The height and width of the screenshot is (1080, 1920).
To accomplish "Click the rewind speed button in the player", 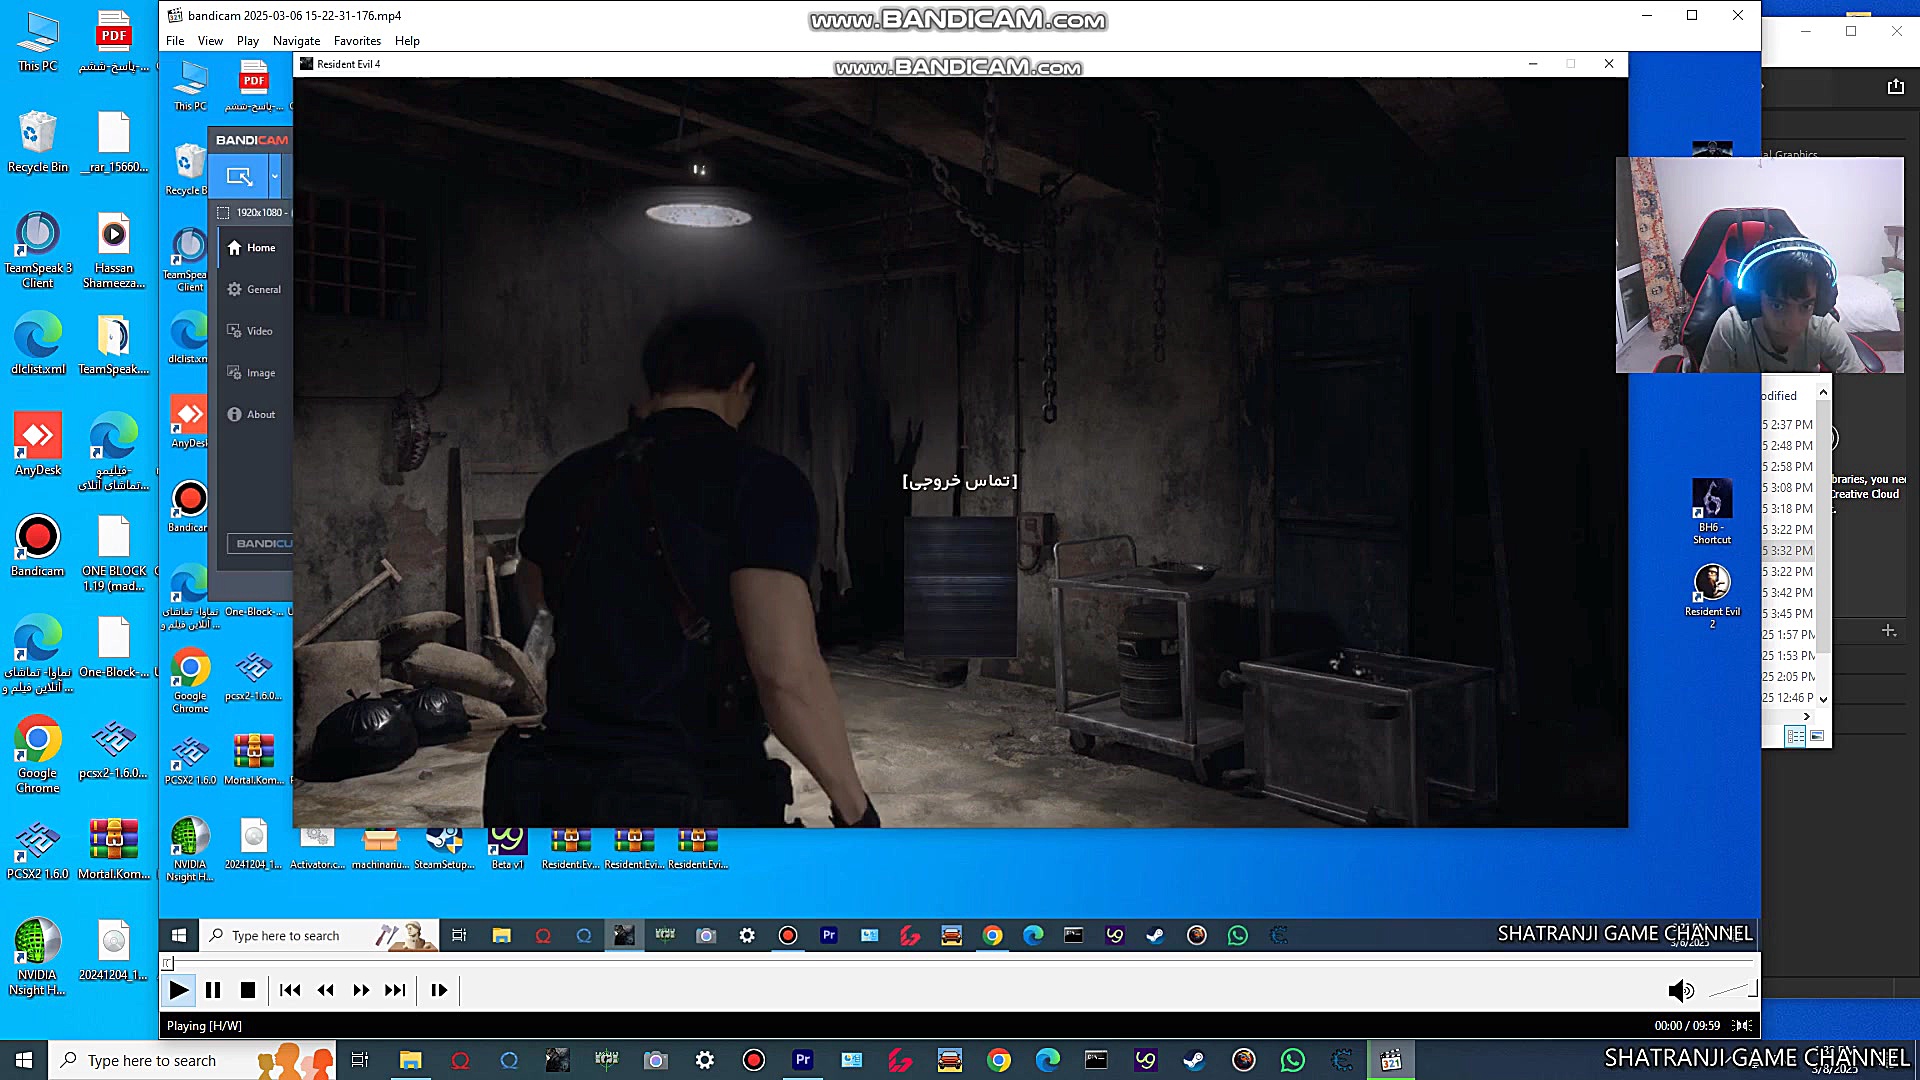I will [x=326, y=990].
